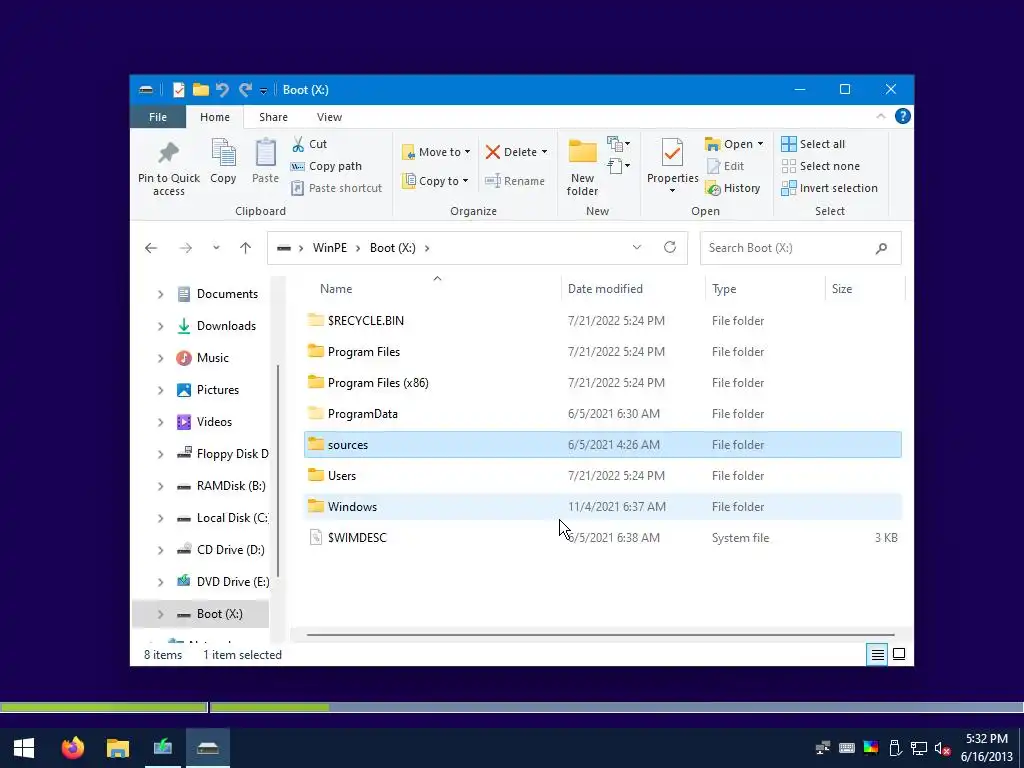Switch to the Share tab
Screen dimensions: 1024x768
click(273, 117)
